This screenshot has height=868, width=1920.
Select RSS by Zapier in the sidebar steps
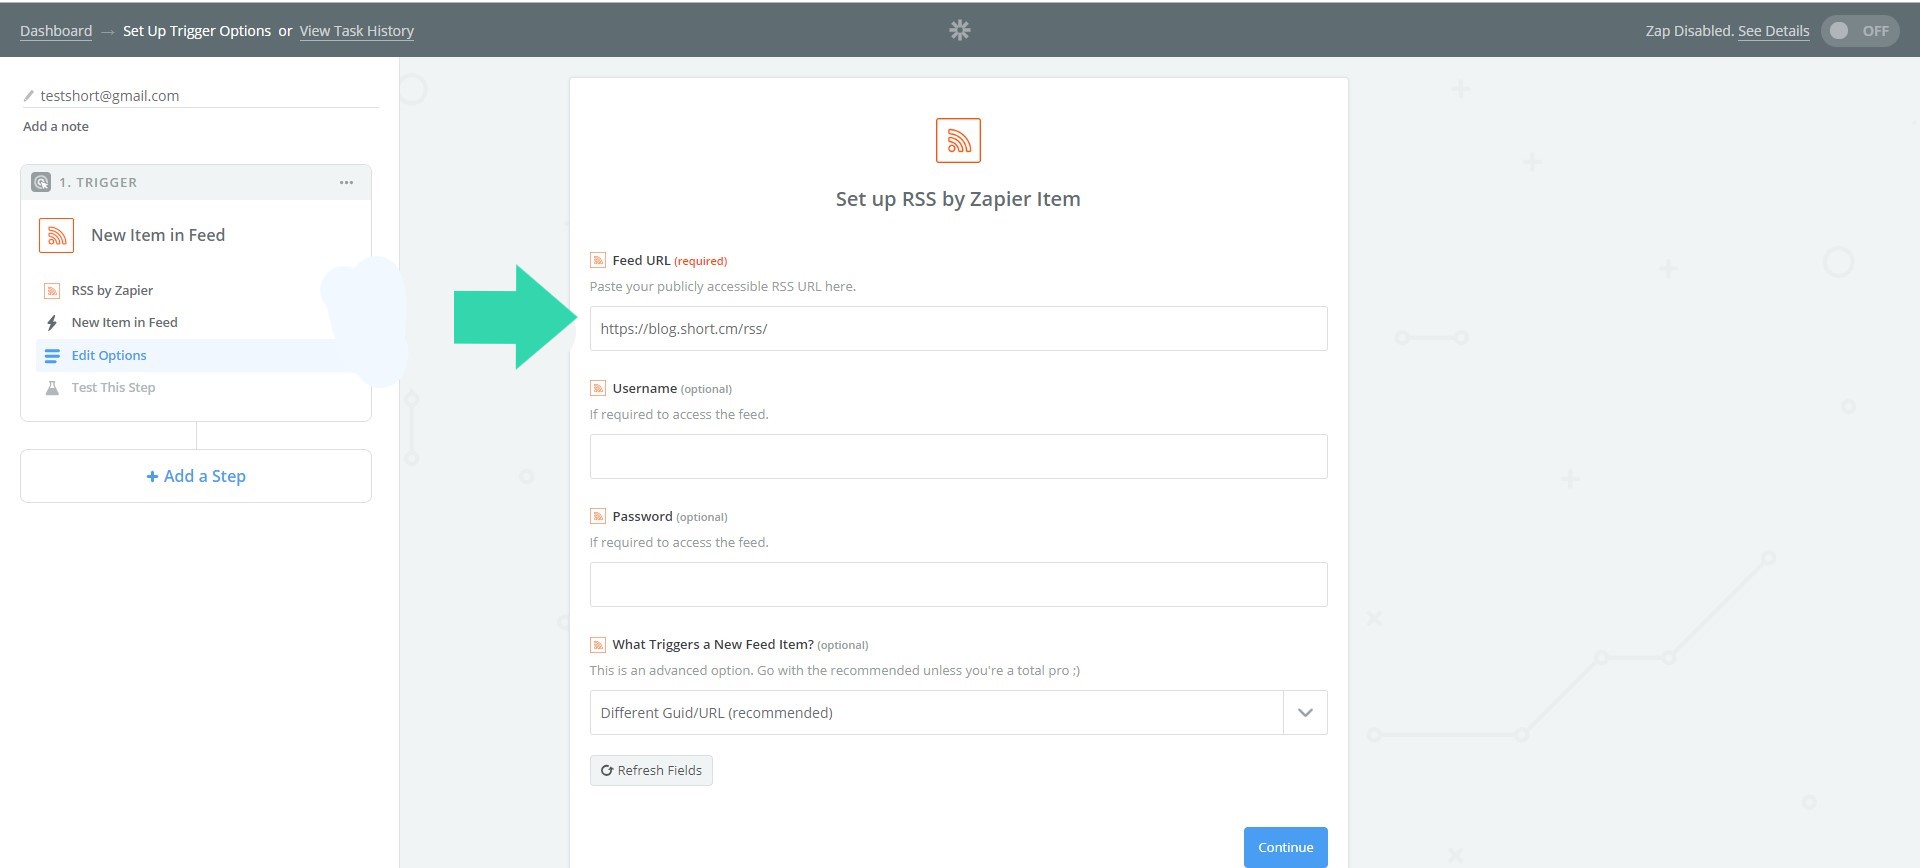tap(112, 291)
